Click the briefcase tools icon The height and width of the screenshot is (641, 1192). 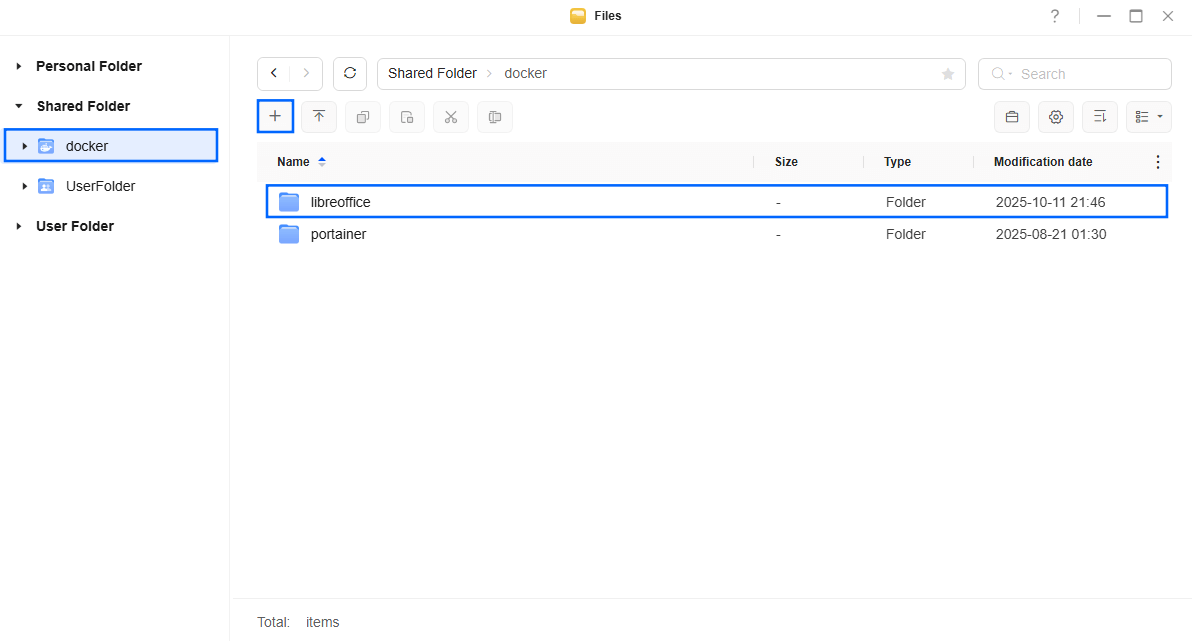[1012, 117]
